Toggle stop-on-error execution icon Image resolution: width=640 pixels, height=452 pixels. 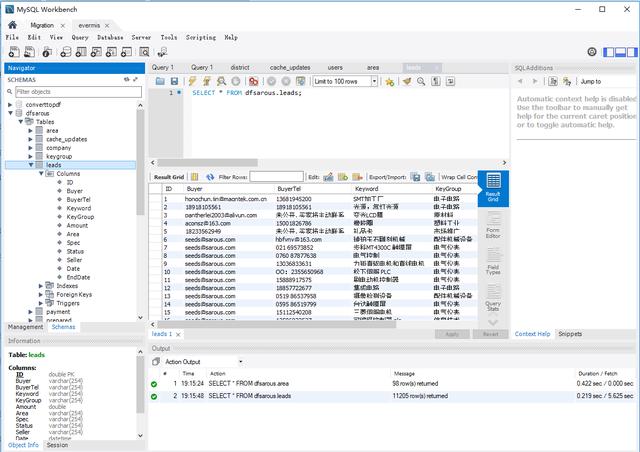click(253, 81)
